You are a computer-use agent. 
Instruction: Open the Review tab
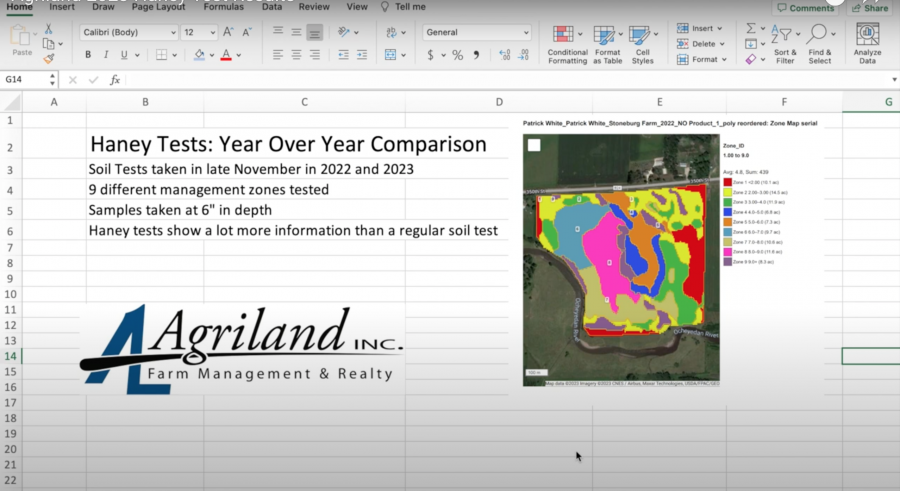(314, 7)
